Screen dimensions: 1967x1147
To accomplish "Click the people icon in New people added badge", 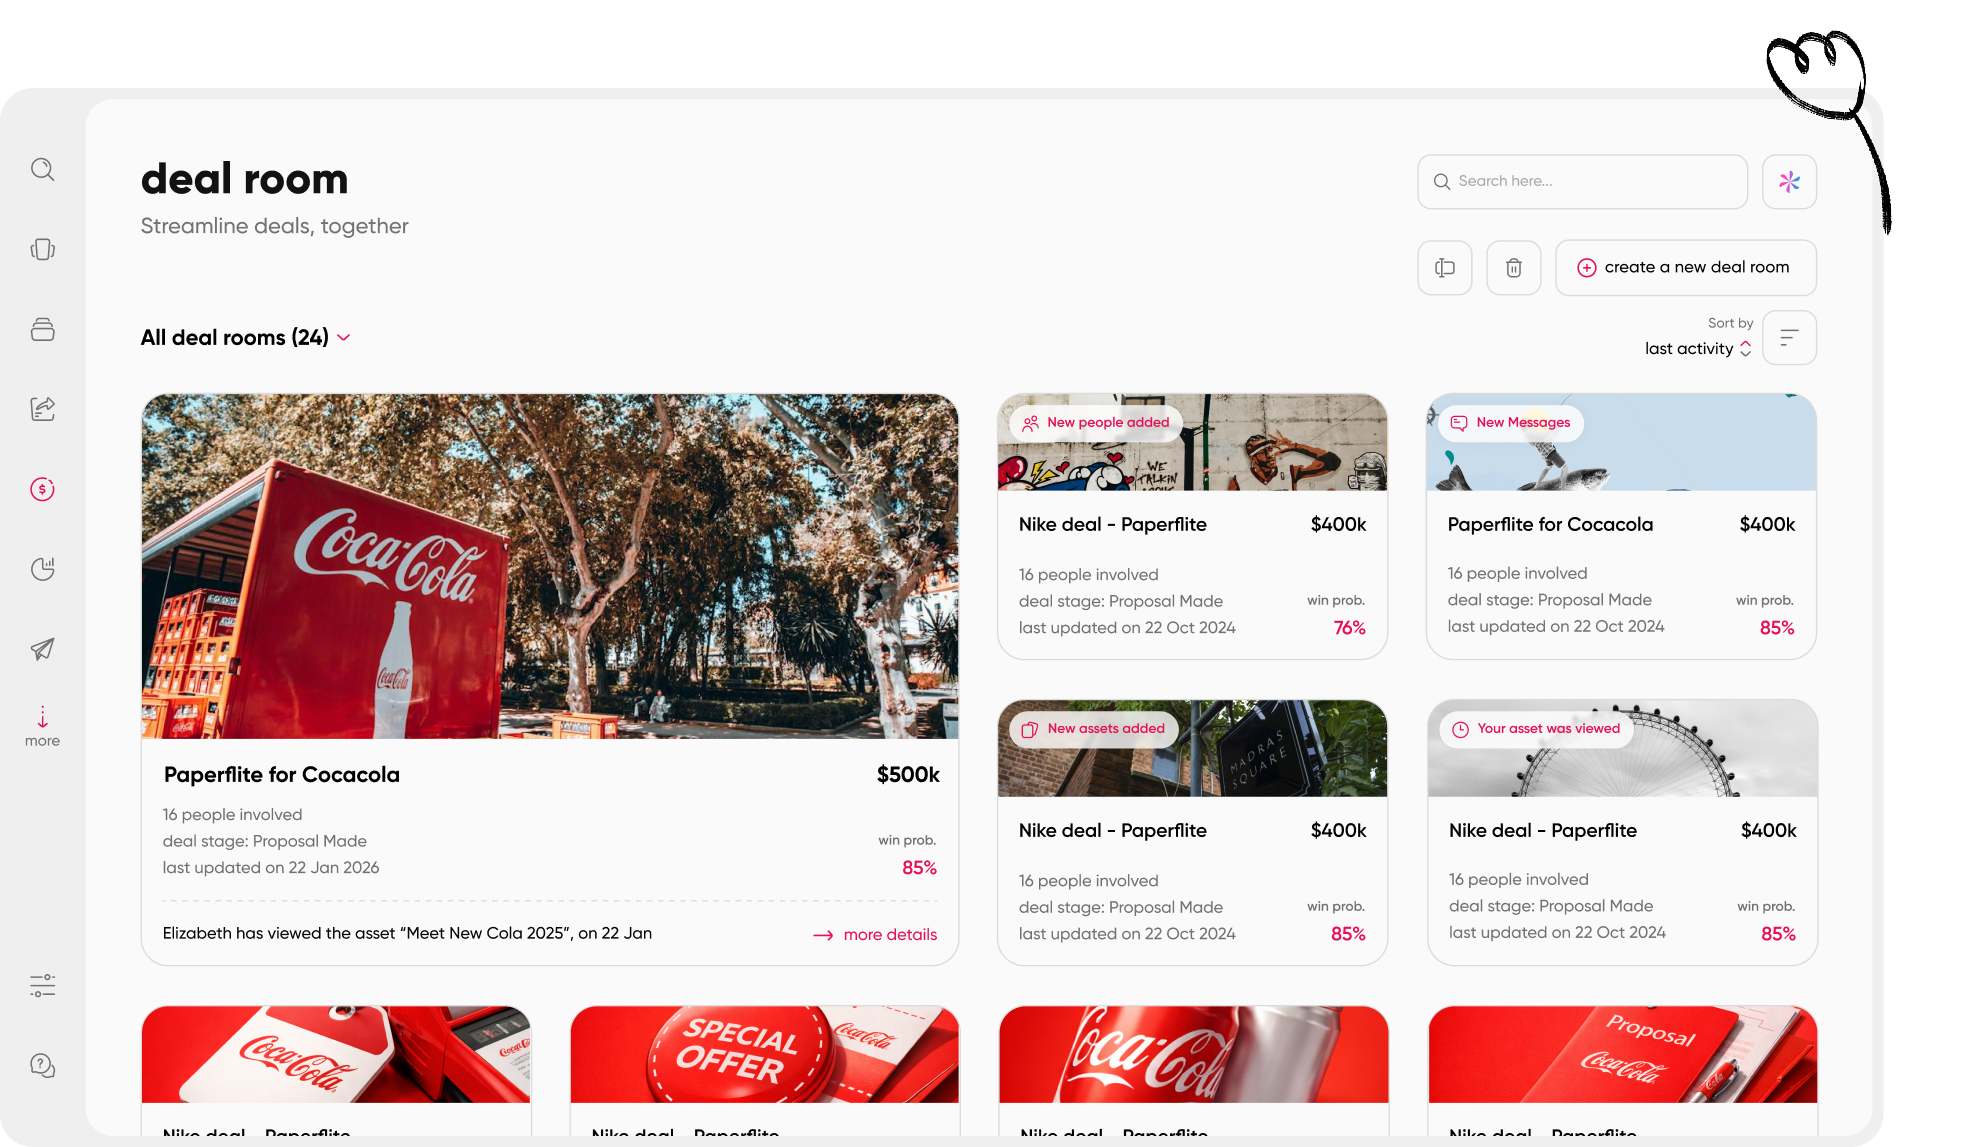I will pos(1031,423).
